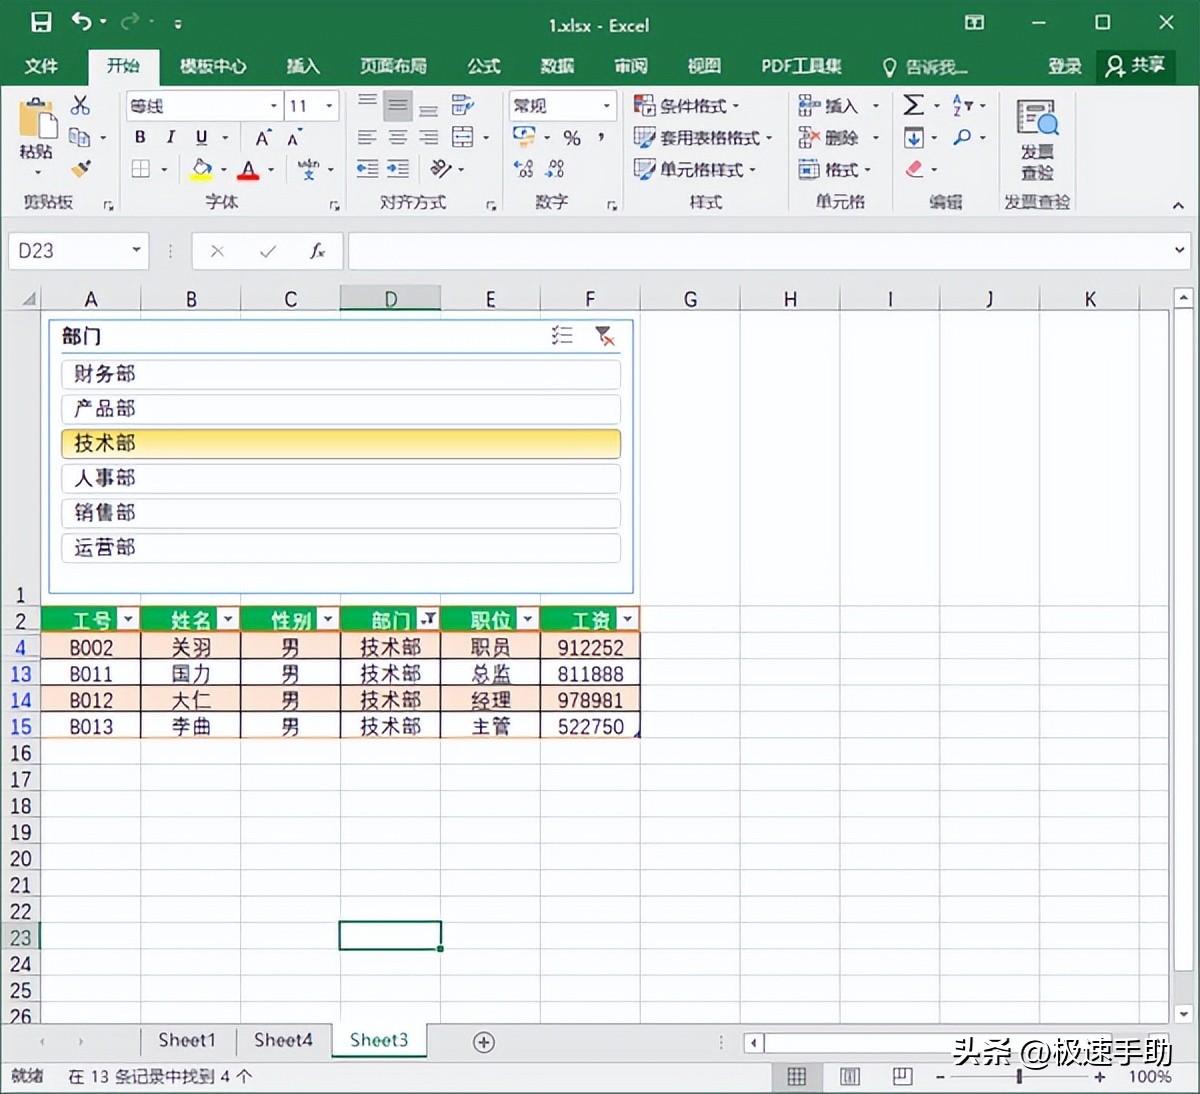The height and width of the screenshot is (1094, 1200).
Task: Select 销售部 in the department slicer
Action: point(340,513)
